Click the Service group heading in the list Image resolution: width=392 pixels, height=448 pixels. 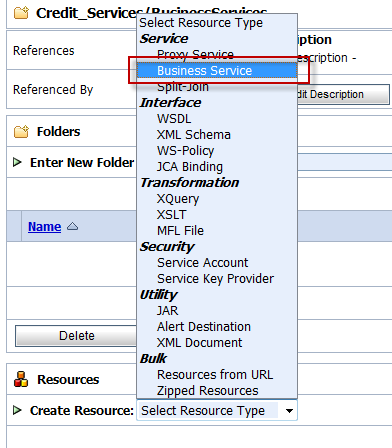pos(164,39)
